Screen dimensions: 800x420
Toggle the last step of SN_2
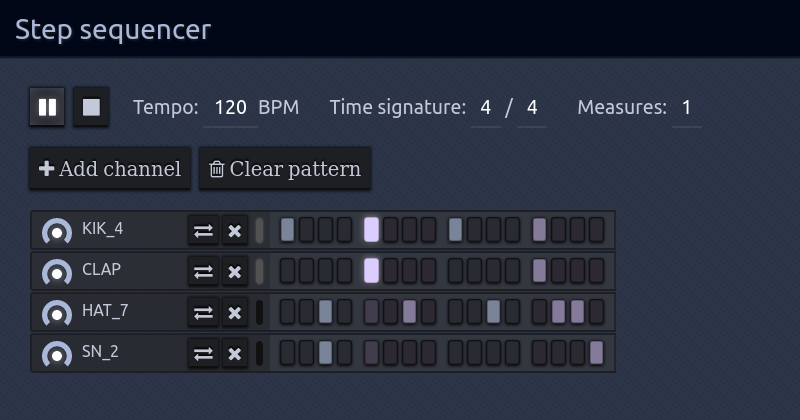coord(596,353)
